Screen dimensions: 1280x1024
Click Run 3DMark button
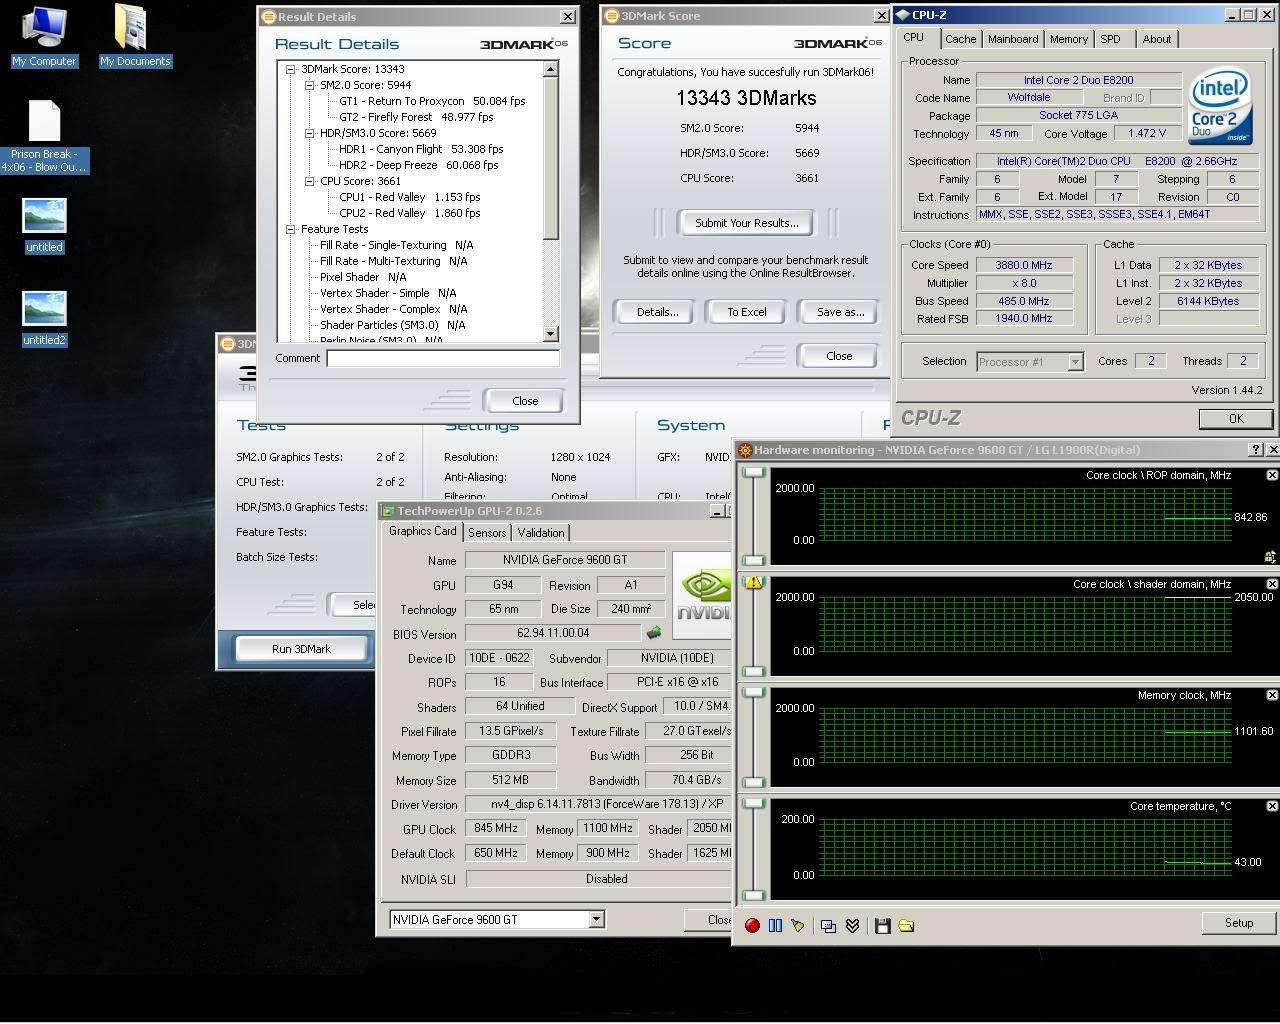301,649
